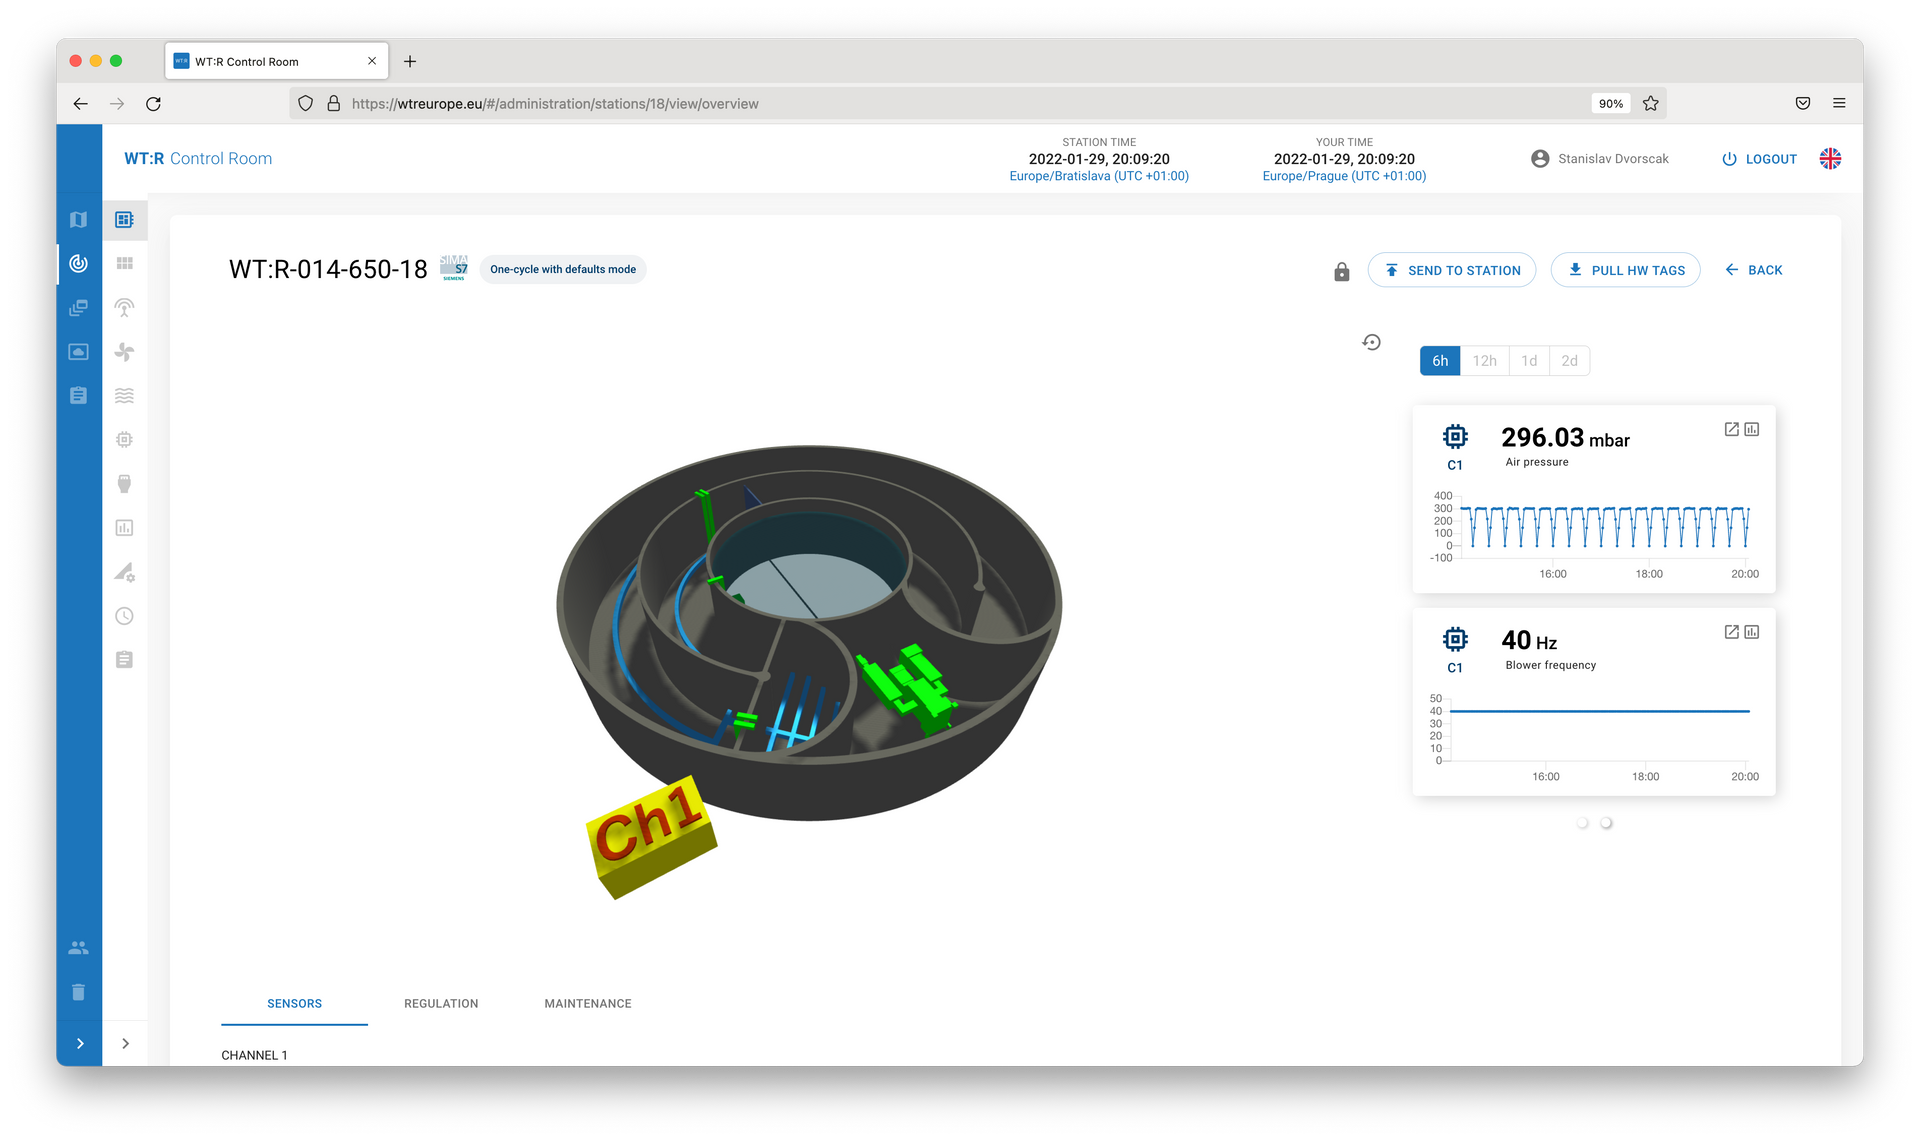Screen dimensions: 1920x1141
Task: Click PULL HW TAGS button
Action: (1628, 269)
